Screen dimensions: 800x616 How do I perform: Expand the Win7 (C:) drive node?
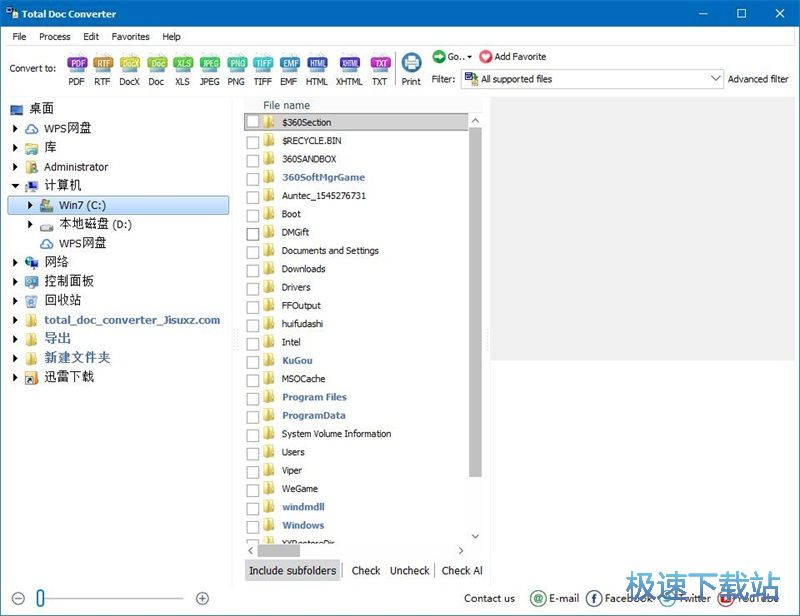point(30,205)
